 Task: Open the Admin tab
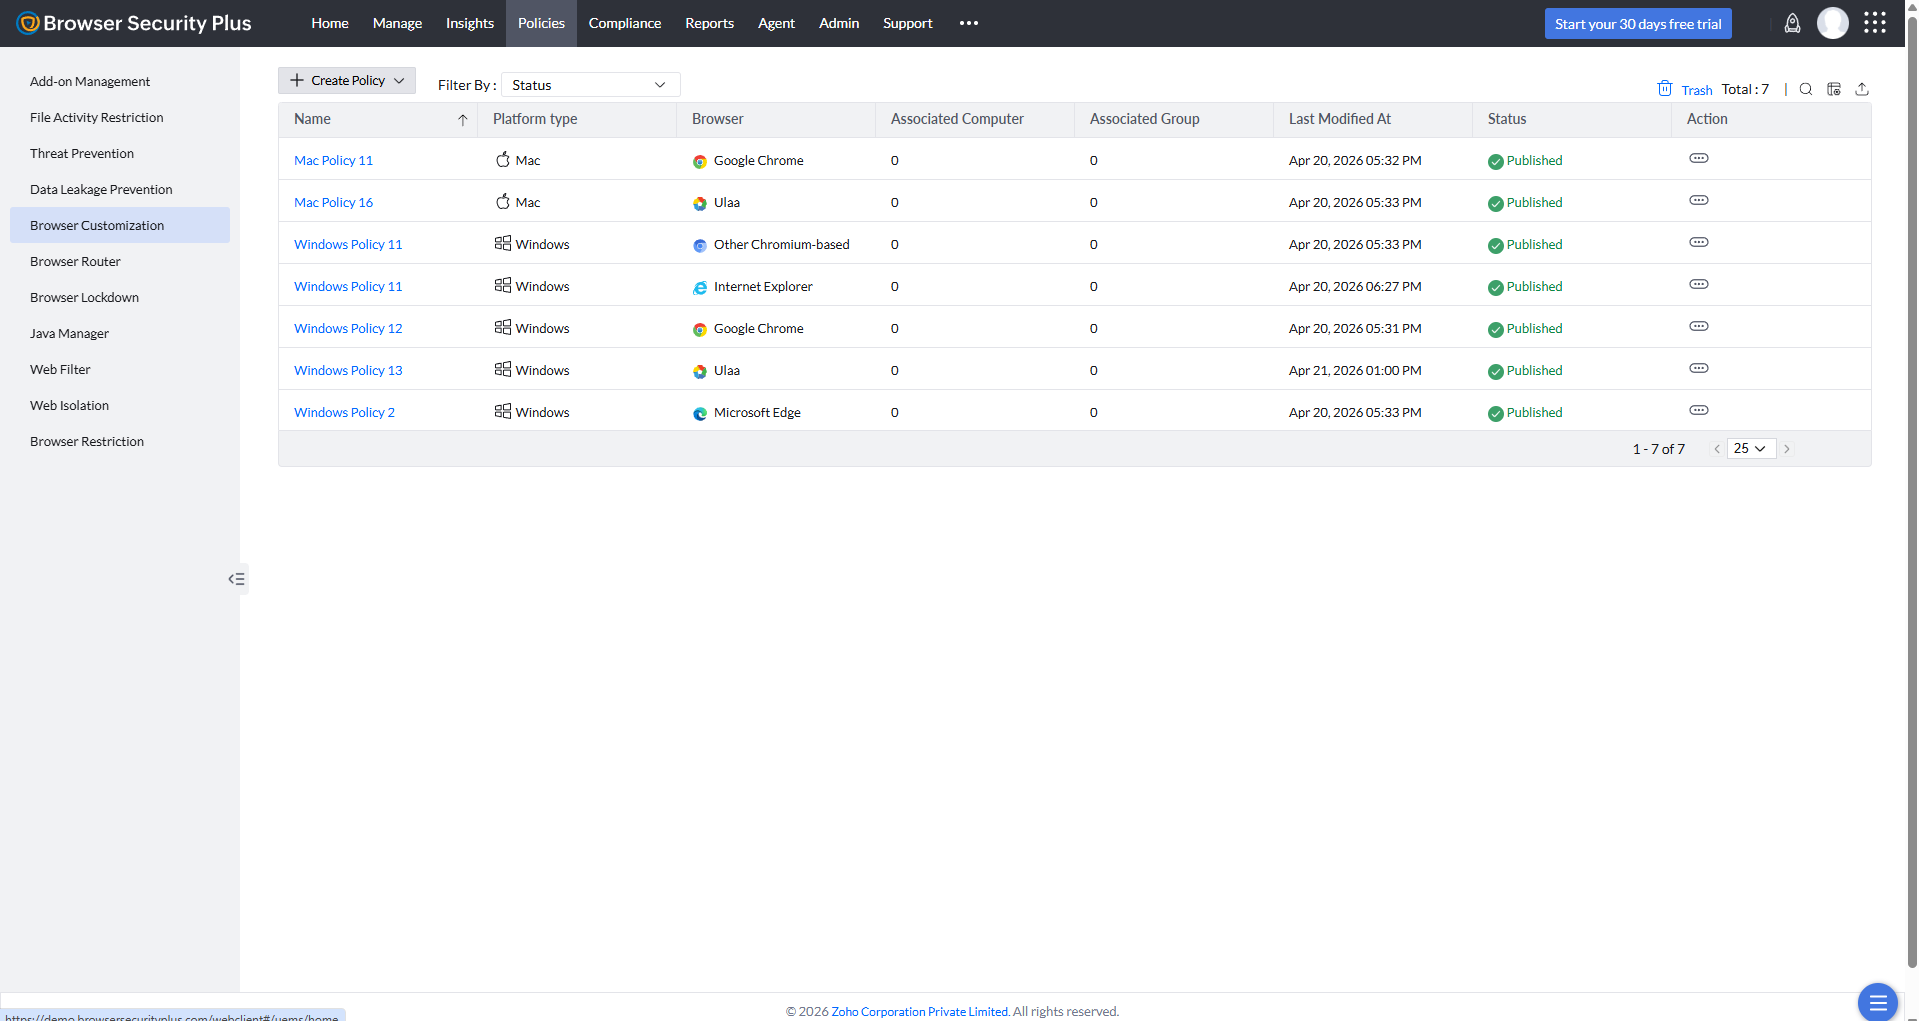pyautogui.click(x=839, y=23)
